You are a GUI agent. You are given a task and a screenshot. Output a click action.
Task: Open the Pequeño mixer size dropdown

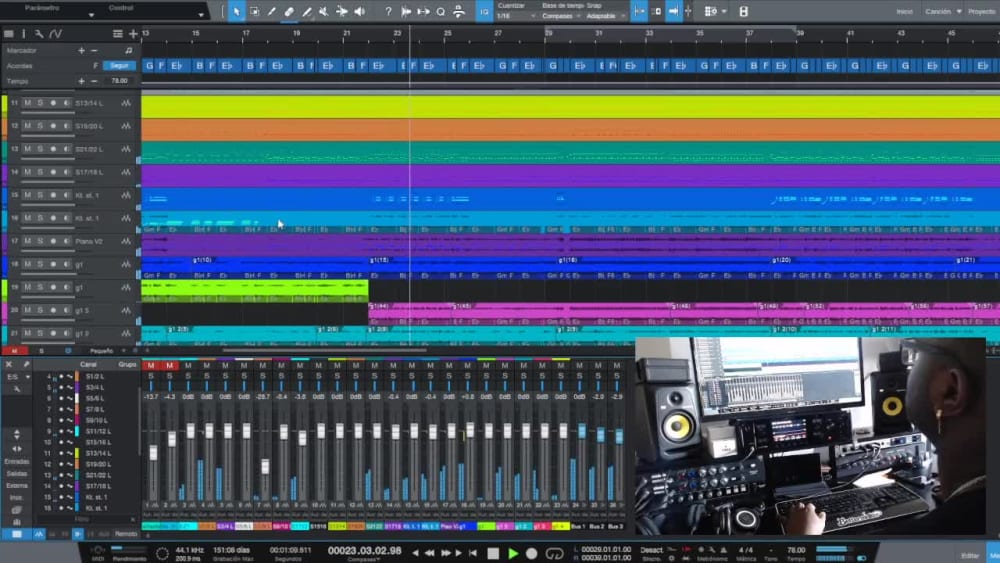[105, 351]
